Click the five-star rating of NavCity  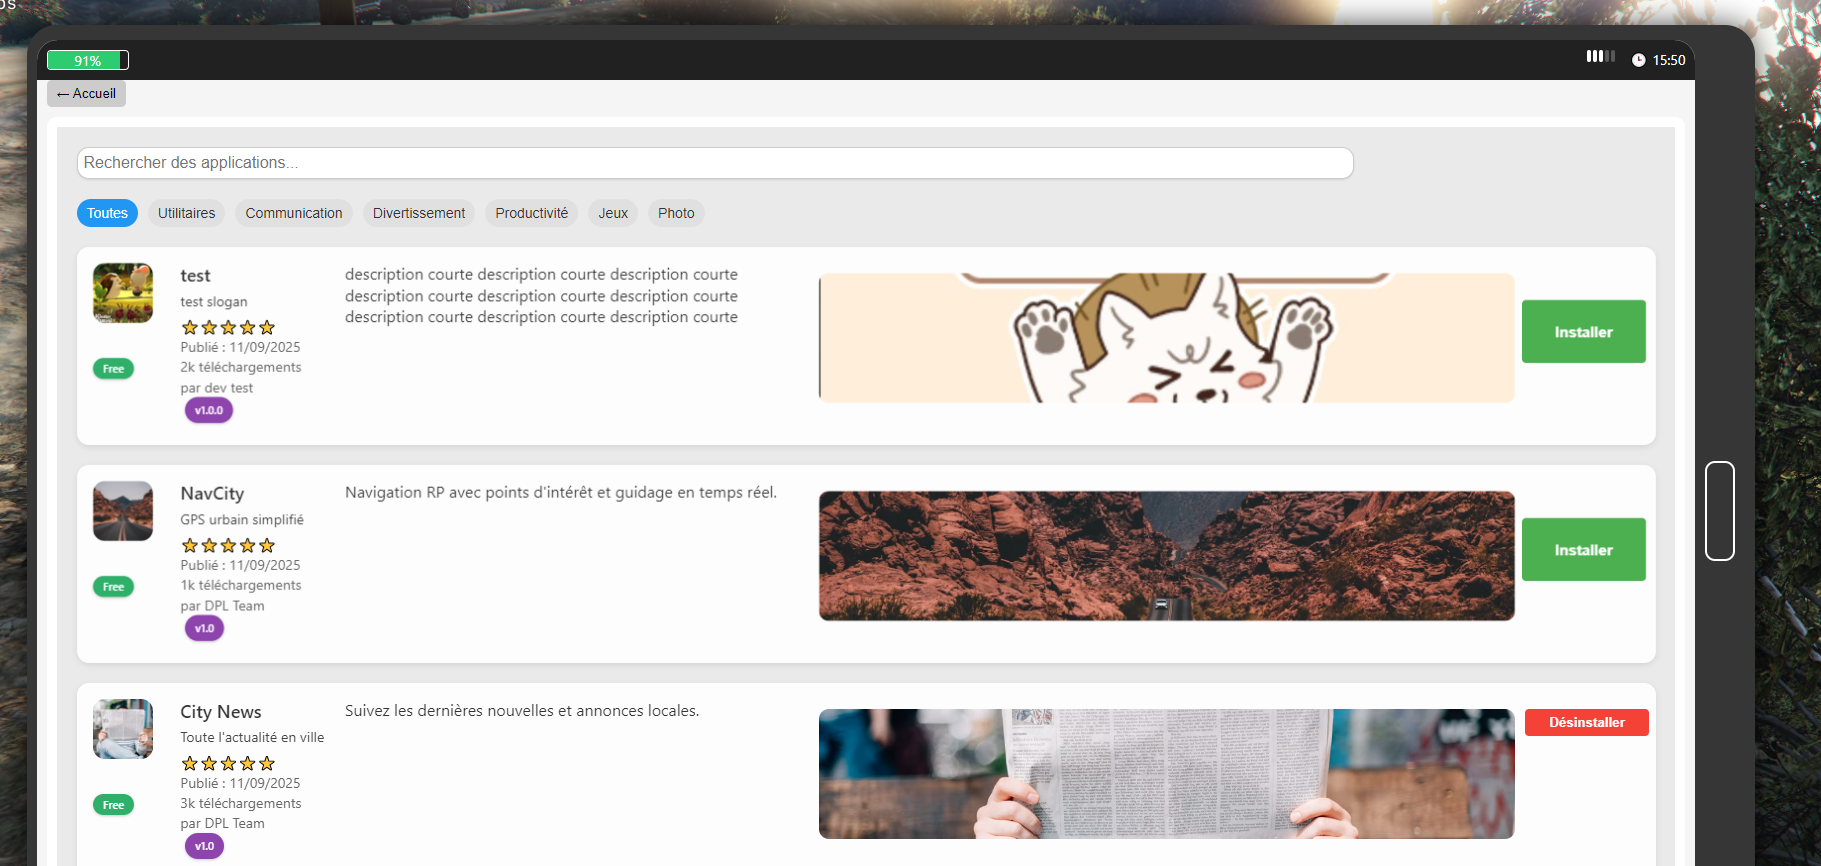click(228, 546)
